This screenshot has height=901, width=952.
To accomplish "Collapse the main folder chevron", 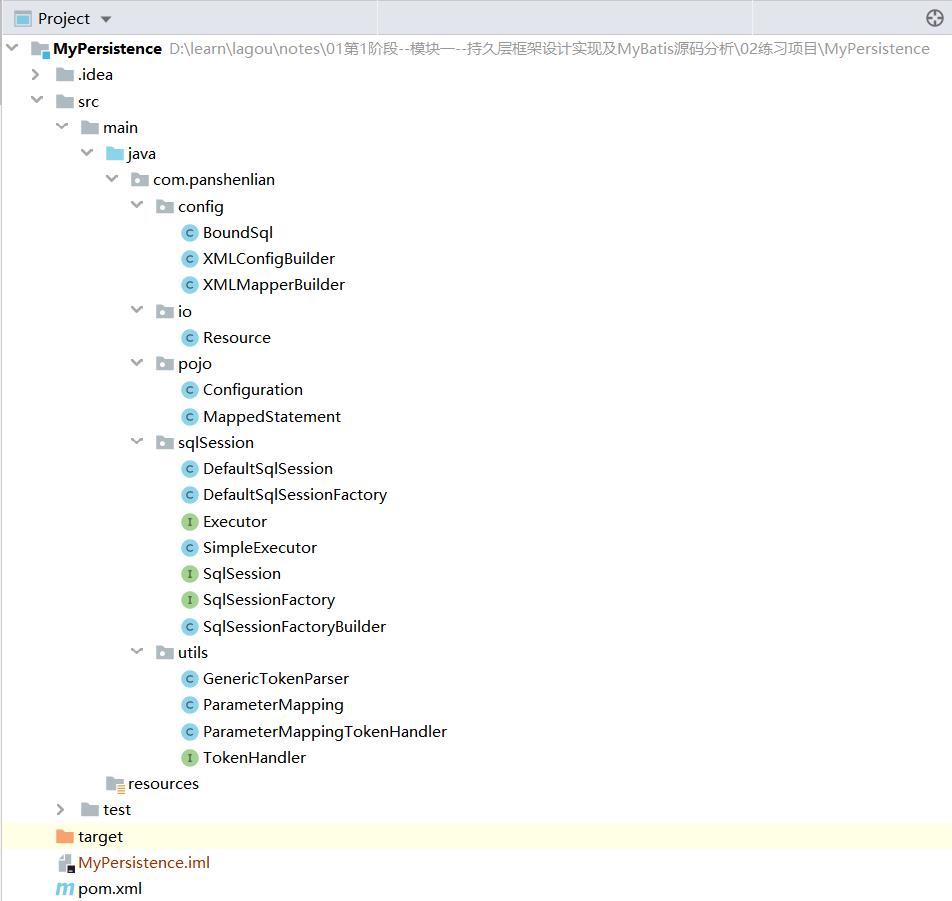I will (x=62, y=126).
